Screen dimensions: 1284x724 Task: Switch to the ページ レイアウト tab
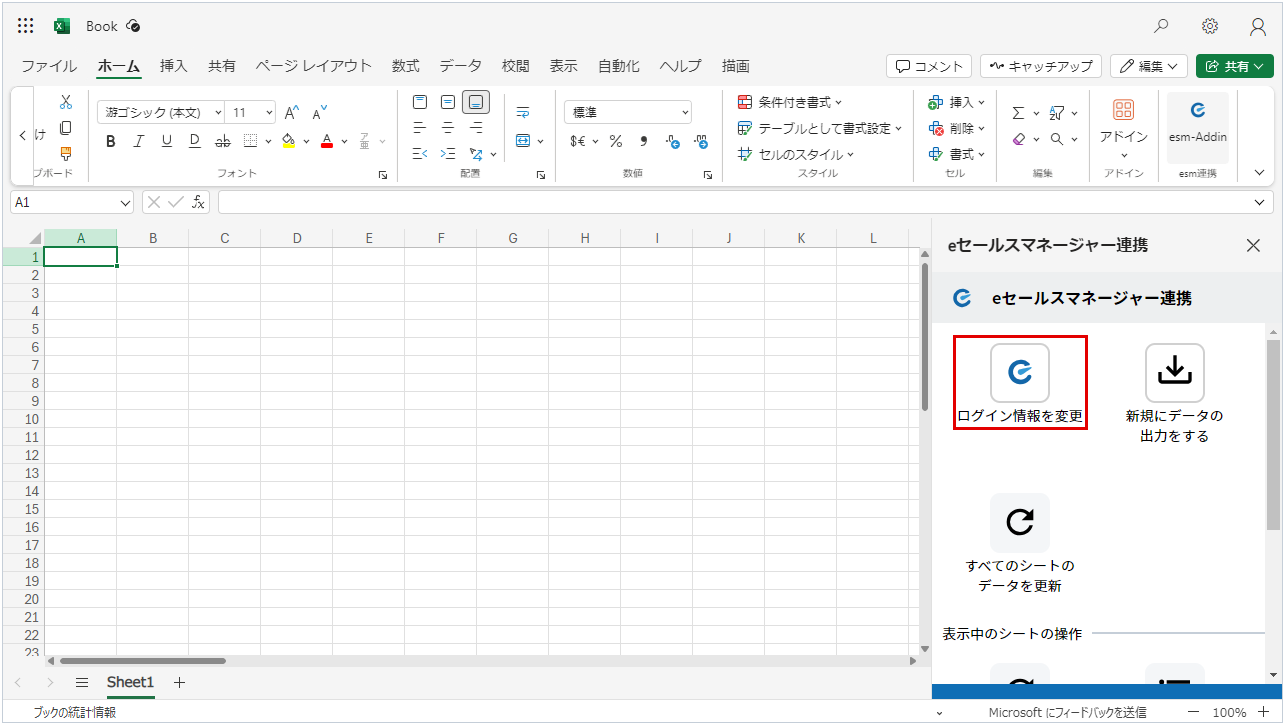[313, 66]
